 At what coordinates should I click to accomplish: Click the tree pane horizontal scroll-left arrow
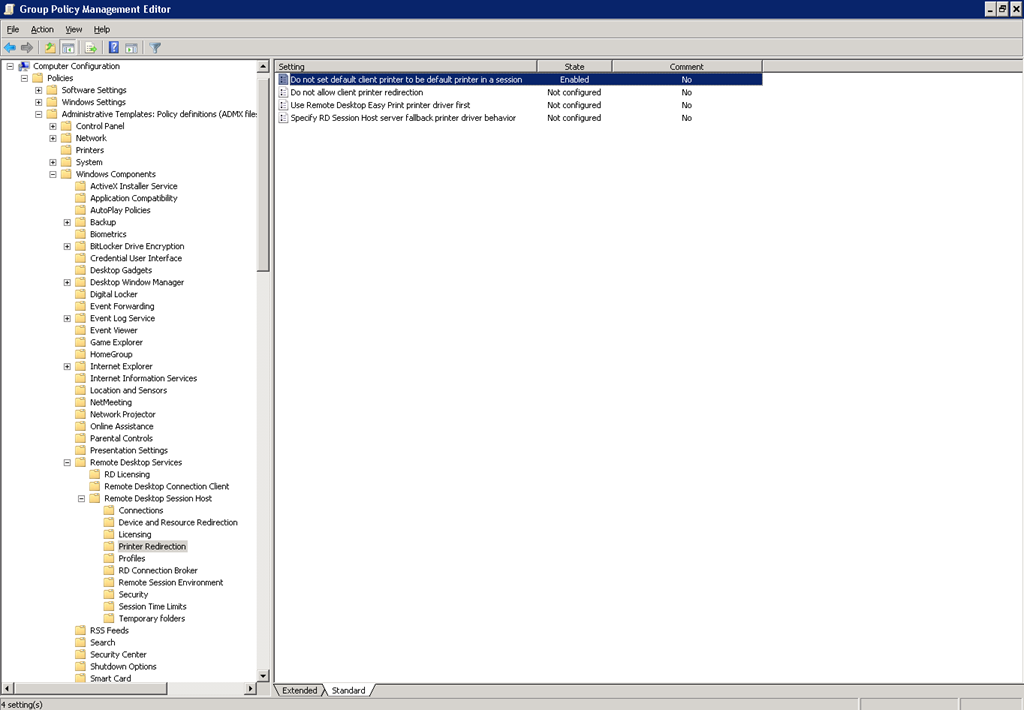pyautogui.click(x=7, y=688)
